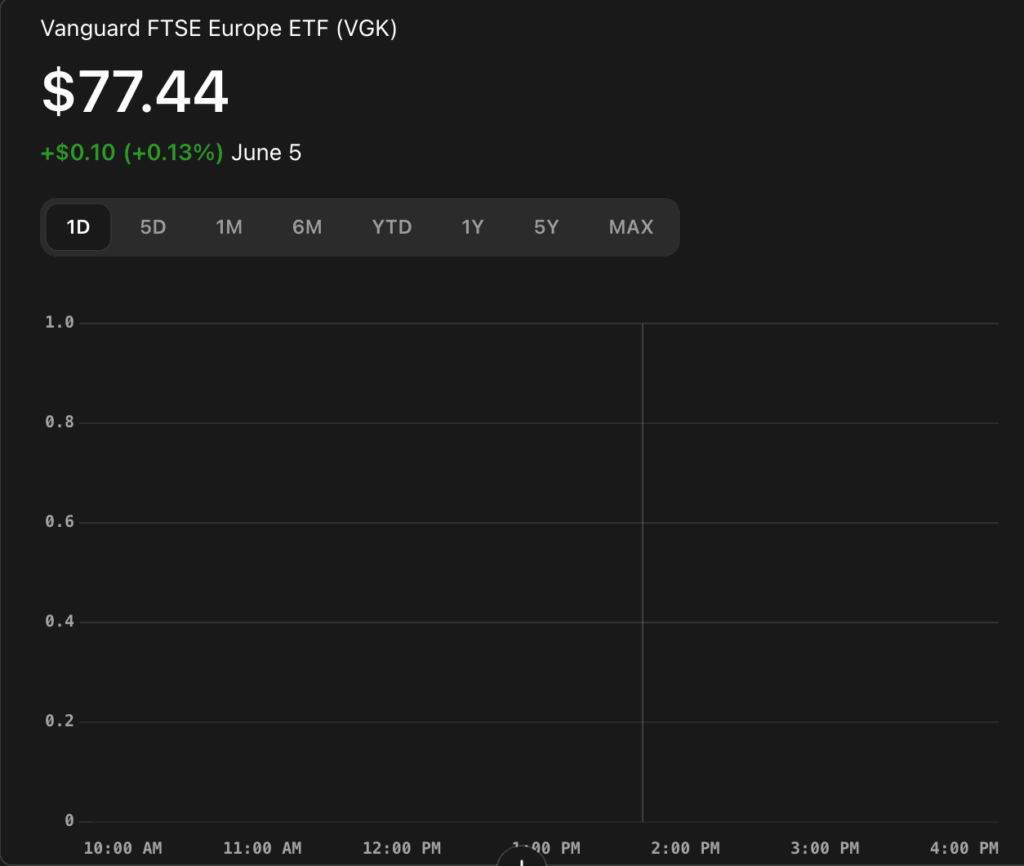
Task: Display the MAX history range
Action: point(631,227)
